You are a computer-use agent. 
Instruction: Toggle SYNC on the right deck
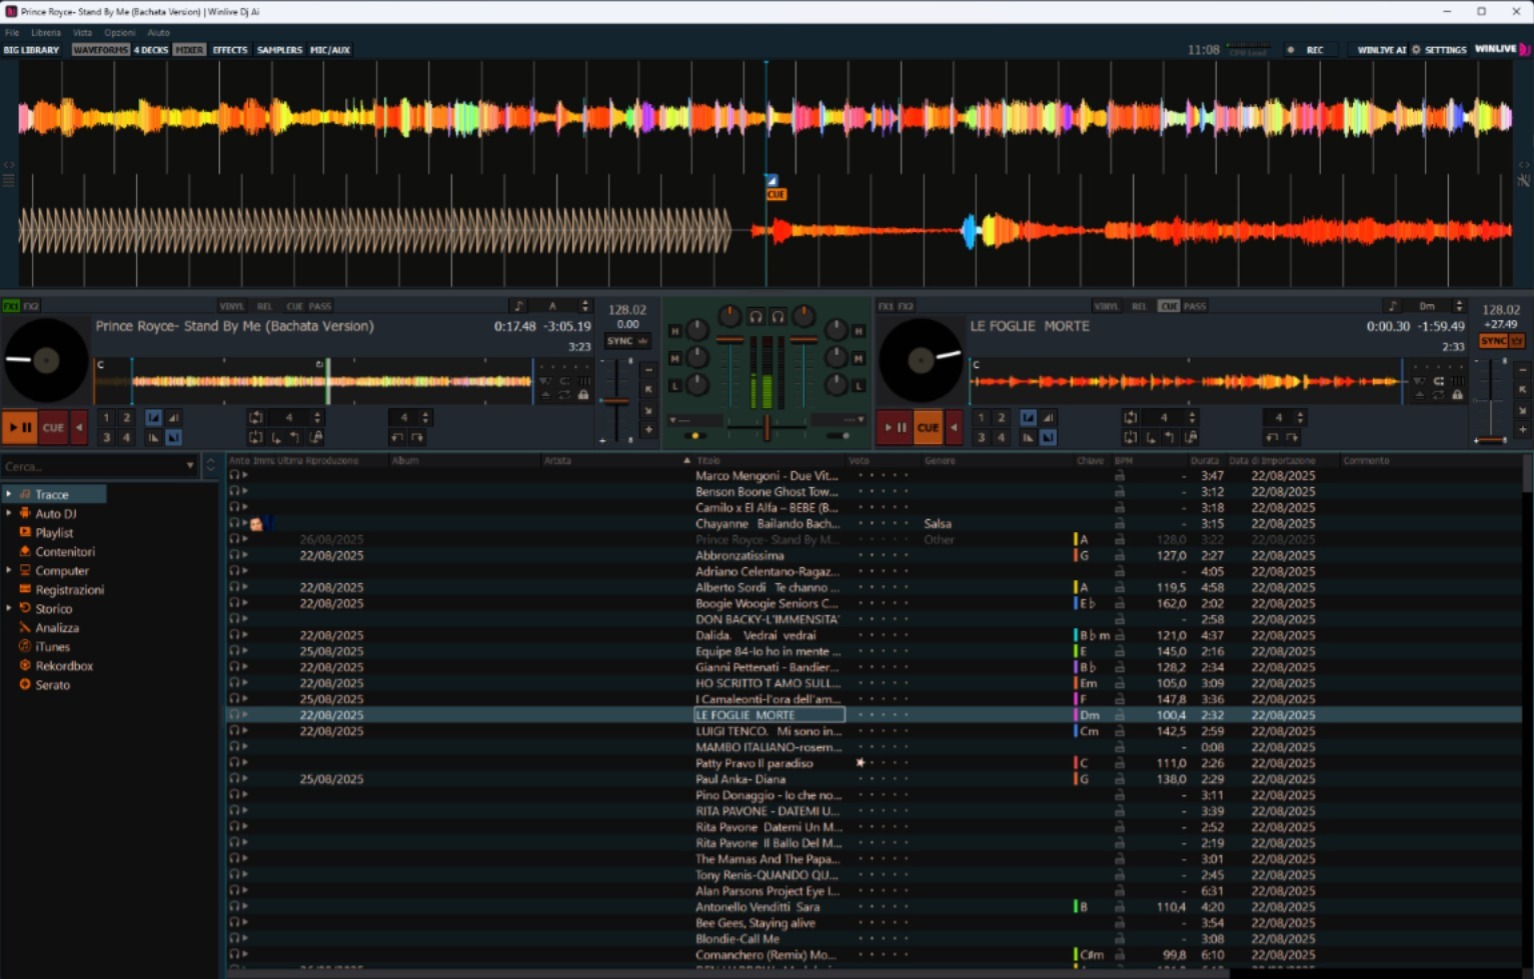click(x=1494, y=341)
